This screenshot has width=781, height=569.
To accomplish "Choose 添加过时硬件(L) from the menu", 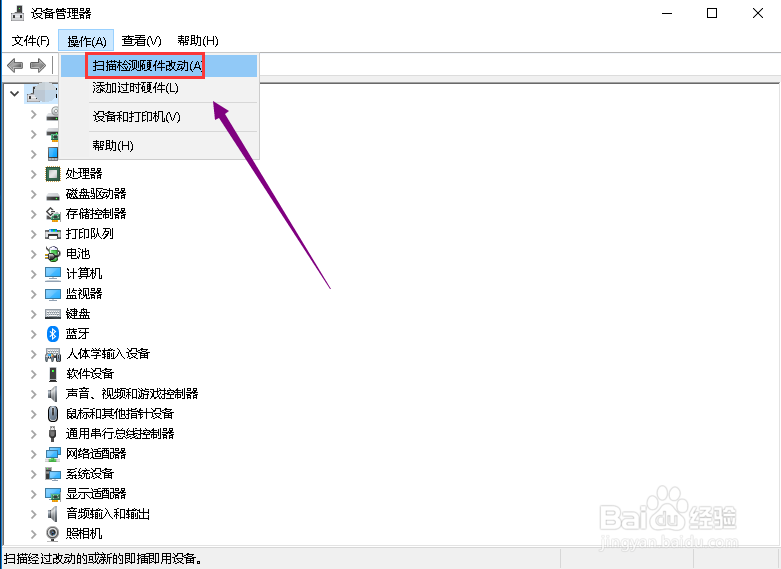I will (x=159, y=88).
